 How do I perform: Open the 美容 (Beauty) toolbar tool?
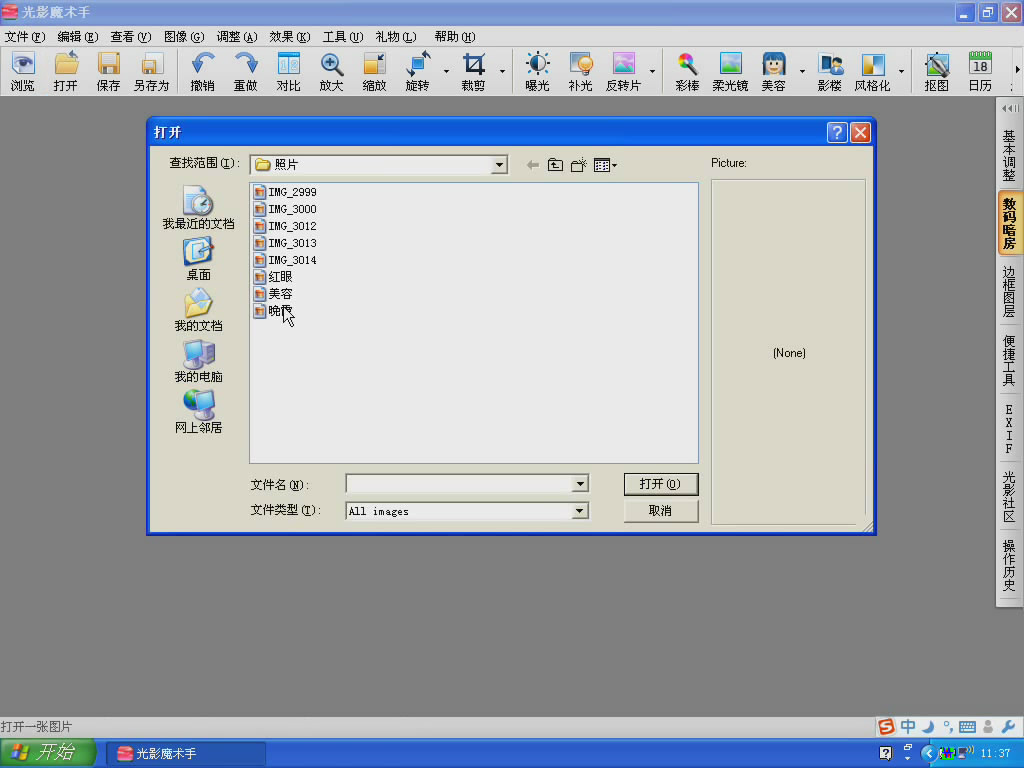point(773,71)
